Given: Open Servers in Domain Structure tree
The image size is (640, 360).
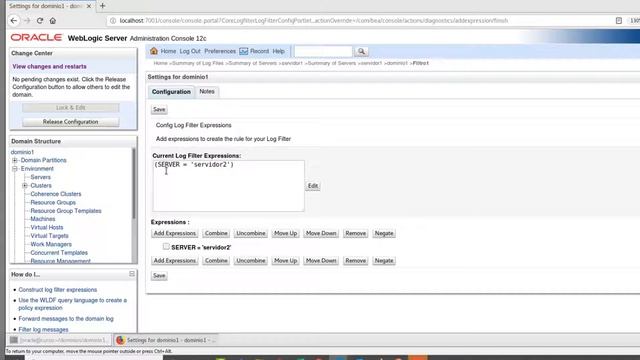Looking at the screenshot, I should coord(40,177).
